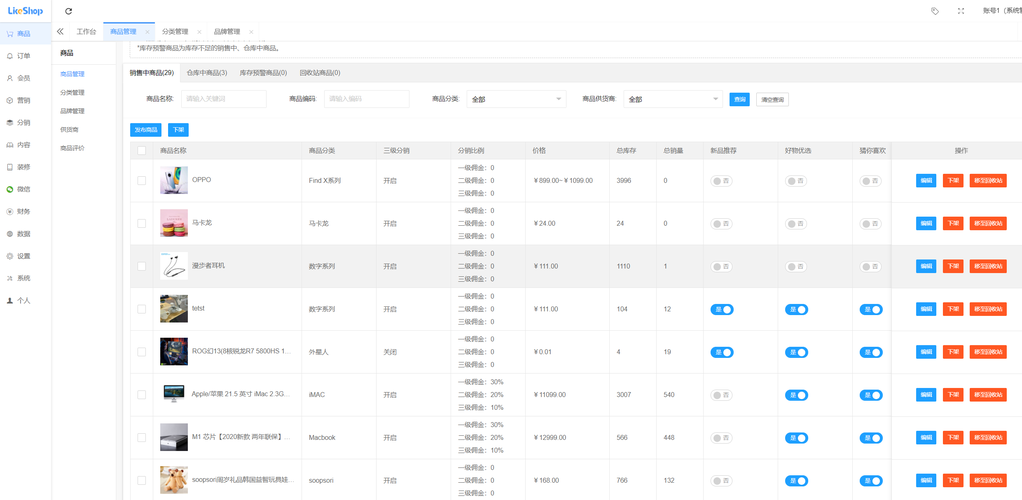Enable 新品推荐 toggle for 马卡龙

[721, 224]
